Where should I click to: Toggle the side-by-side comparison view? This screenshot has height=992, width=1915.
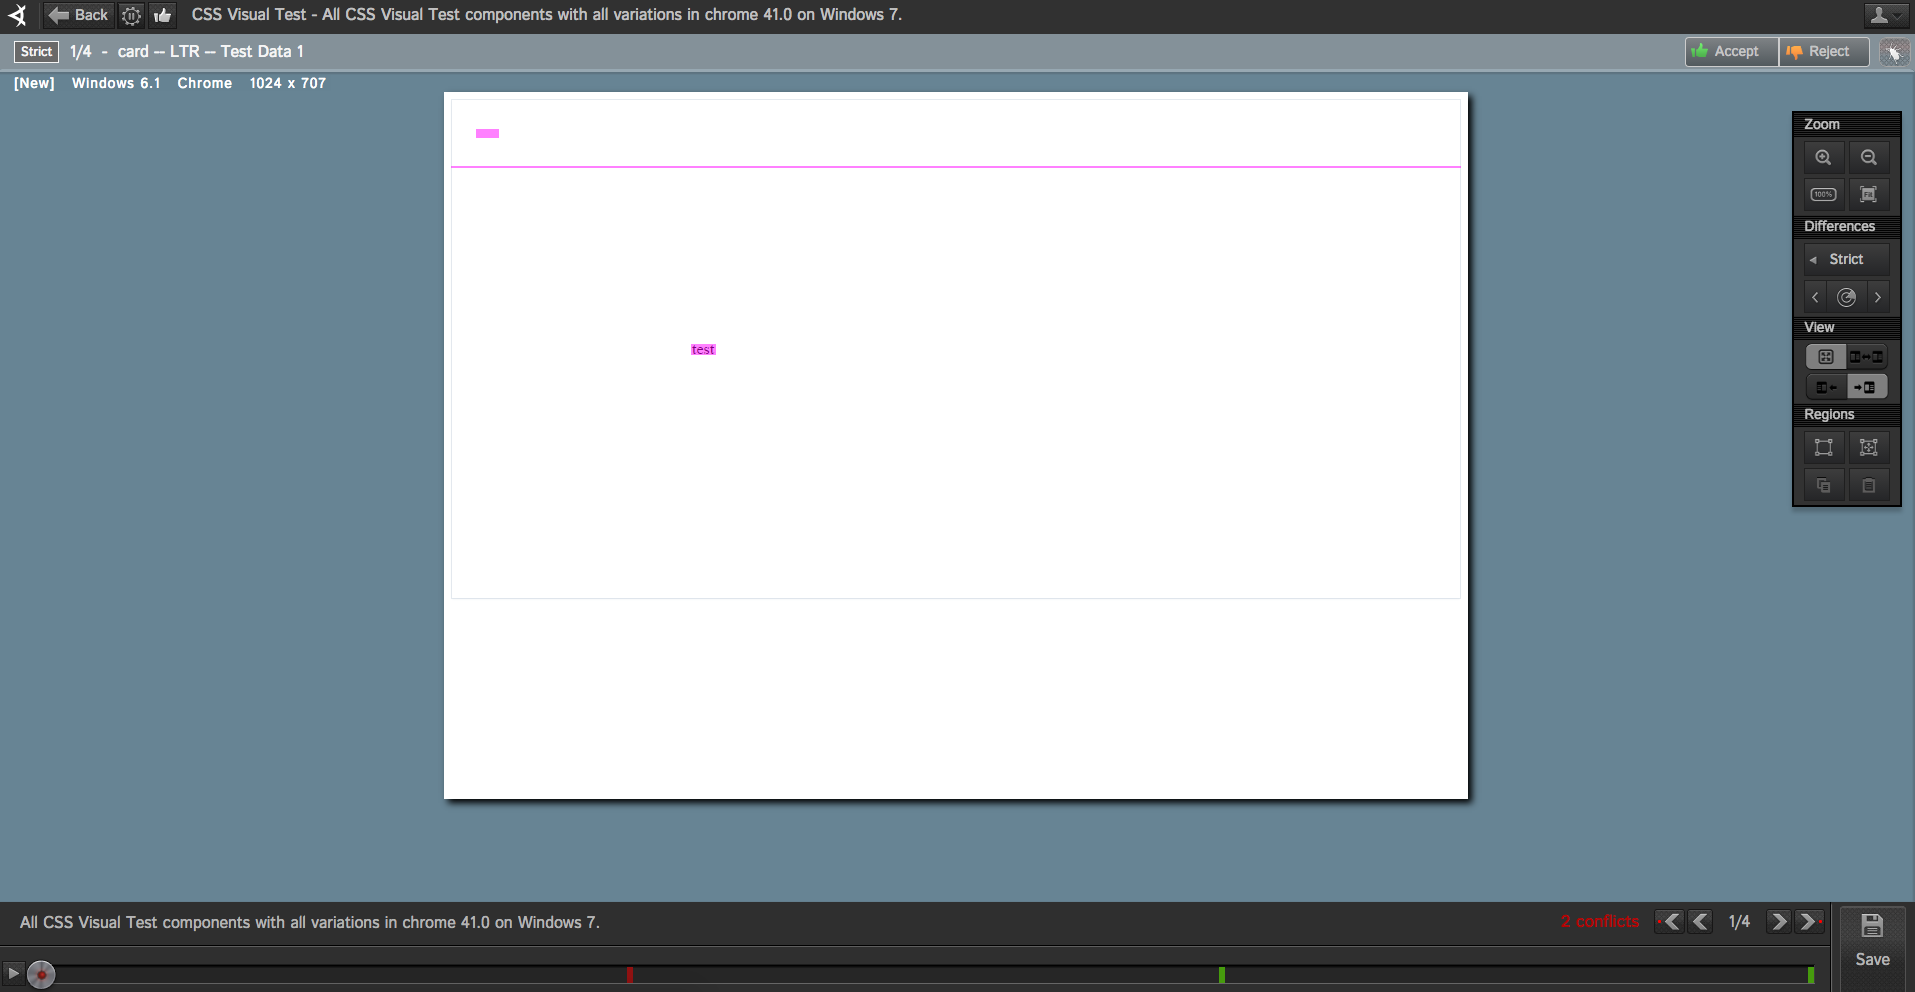(1868, 356)
